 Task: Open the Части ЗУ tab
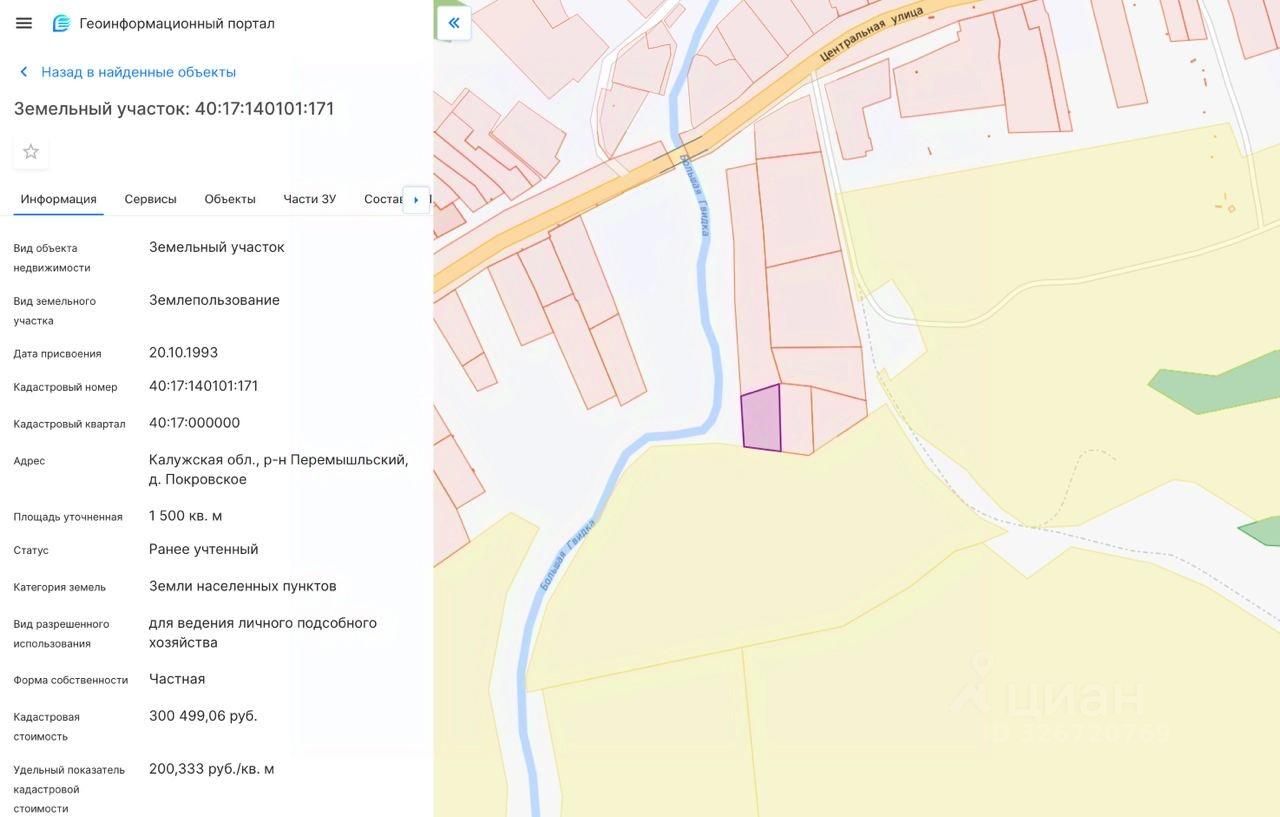(x=309, y=199)
